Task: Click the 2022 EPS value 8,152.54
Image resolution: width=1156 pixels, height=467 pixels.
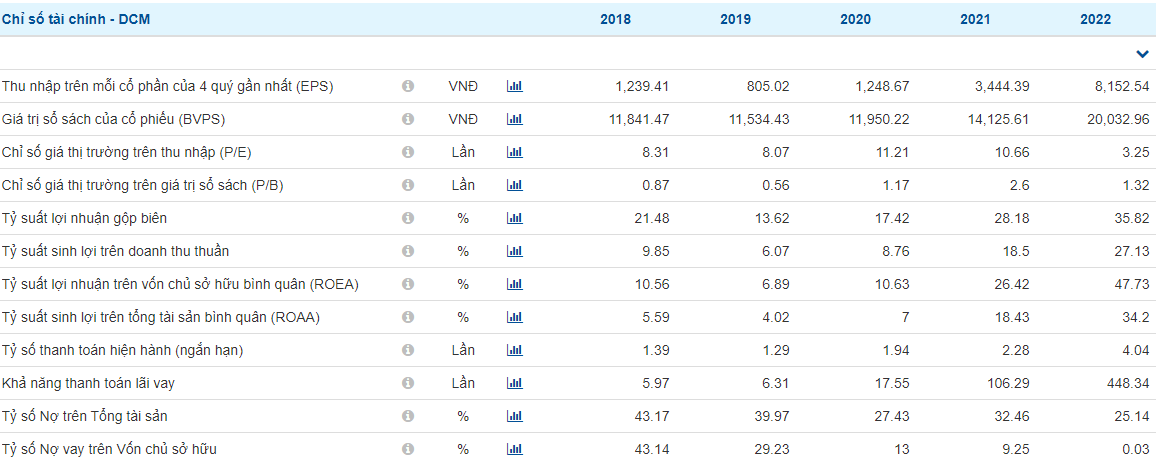Action: (1123, 86)
